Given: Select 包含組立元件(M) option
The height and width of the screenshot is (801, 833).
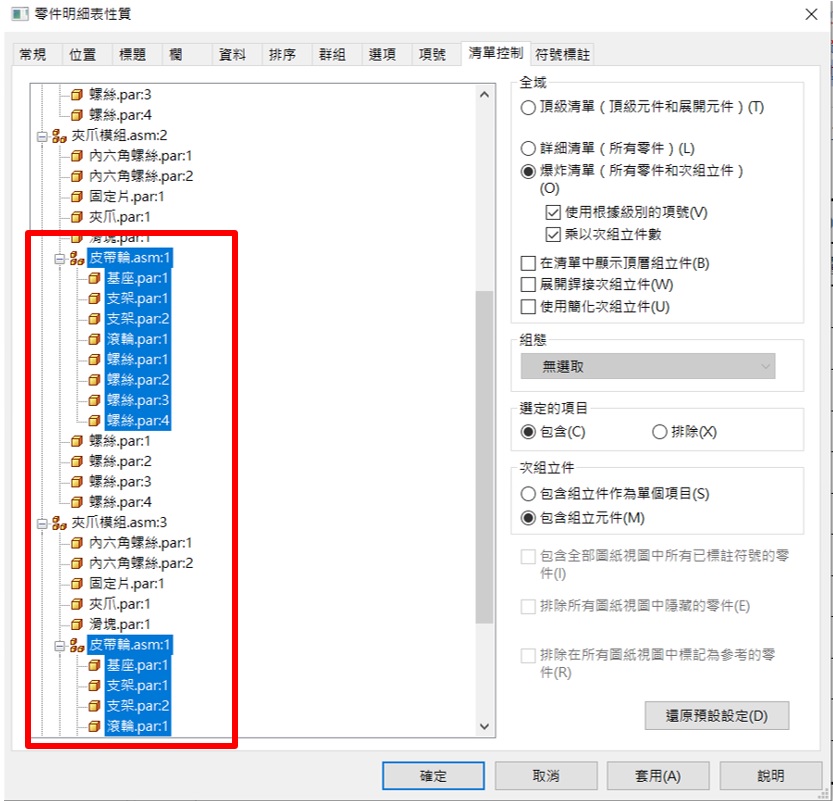Looking at the screenshot, I should (x=528, y=518).
